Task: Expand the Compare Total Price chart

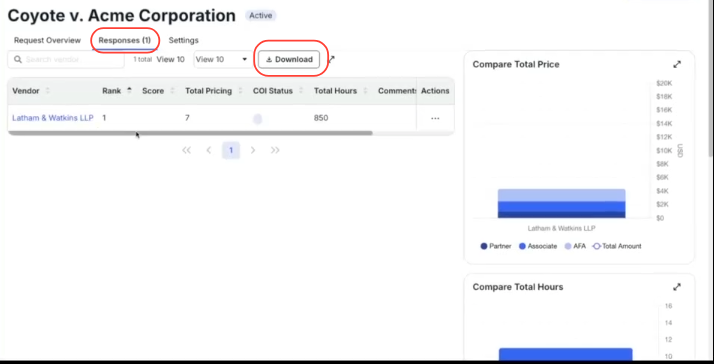Action: [x=677, y=65]
